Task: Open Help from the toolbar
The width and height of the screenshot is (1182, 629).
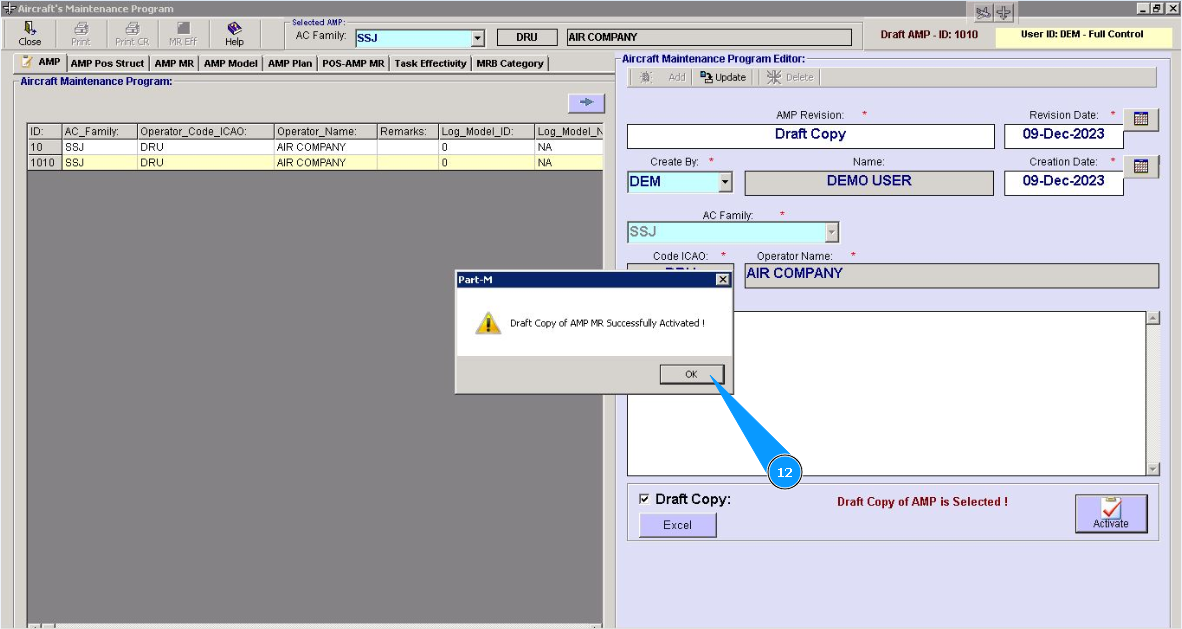Action: pyautogui.click(x=234, y=34)
